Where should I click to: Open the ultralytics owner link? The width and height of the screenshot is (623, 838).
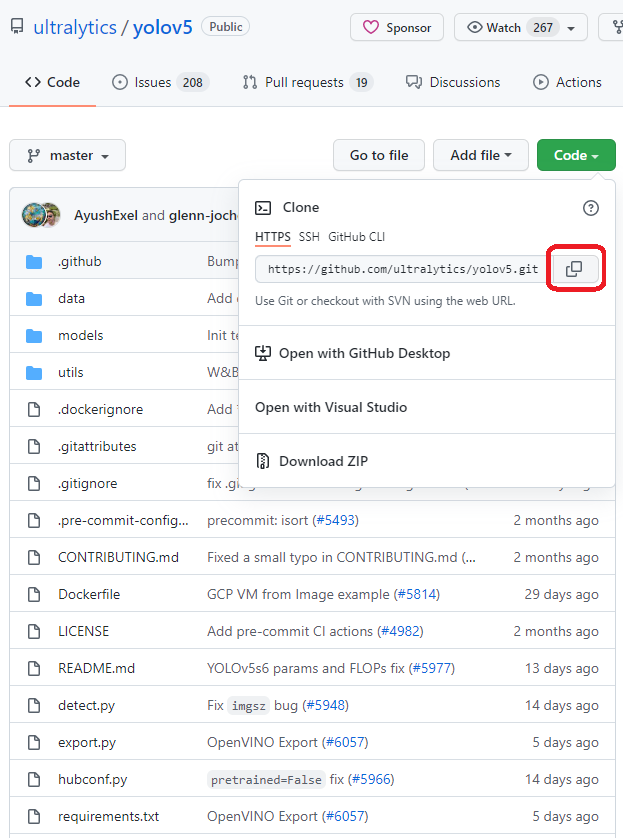[x=75, y=27]
